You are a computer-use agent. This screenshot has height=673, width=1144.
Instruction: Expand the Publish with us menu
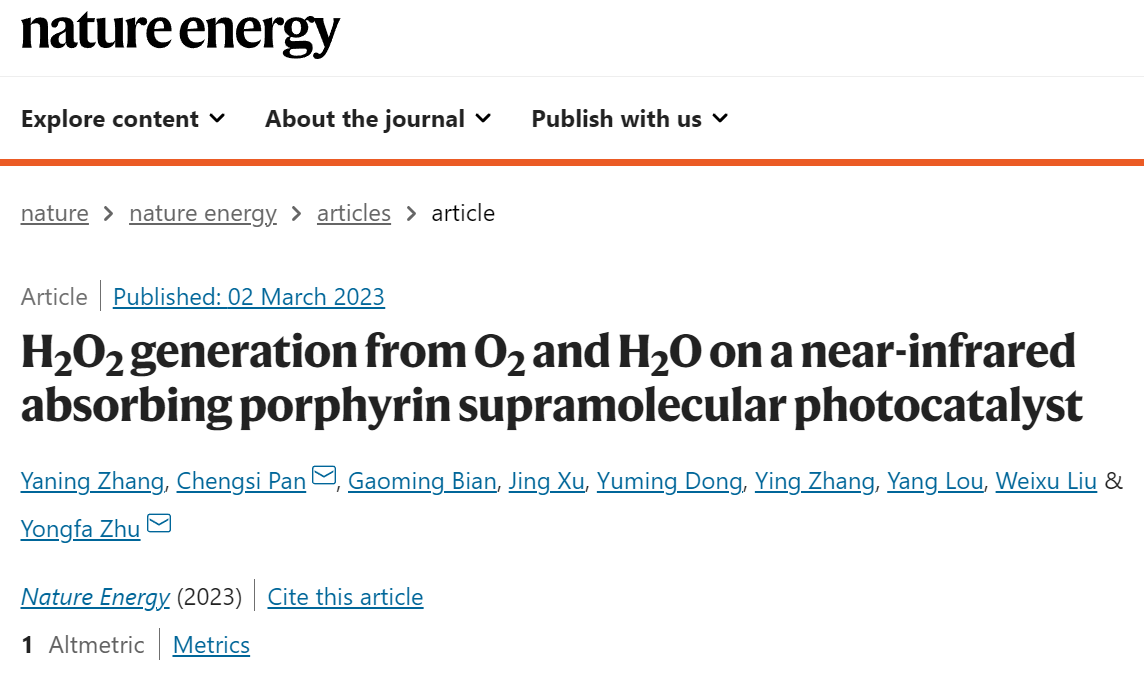[x=630, y=118]
